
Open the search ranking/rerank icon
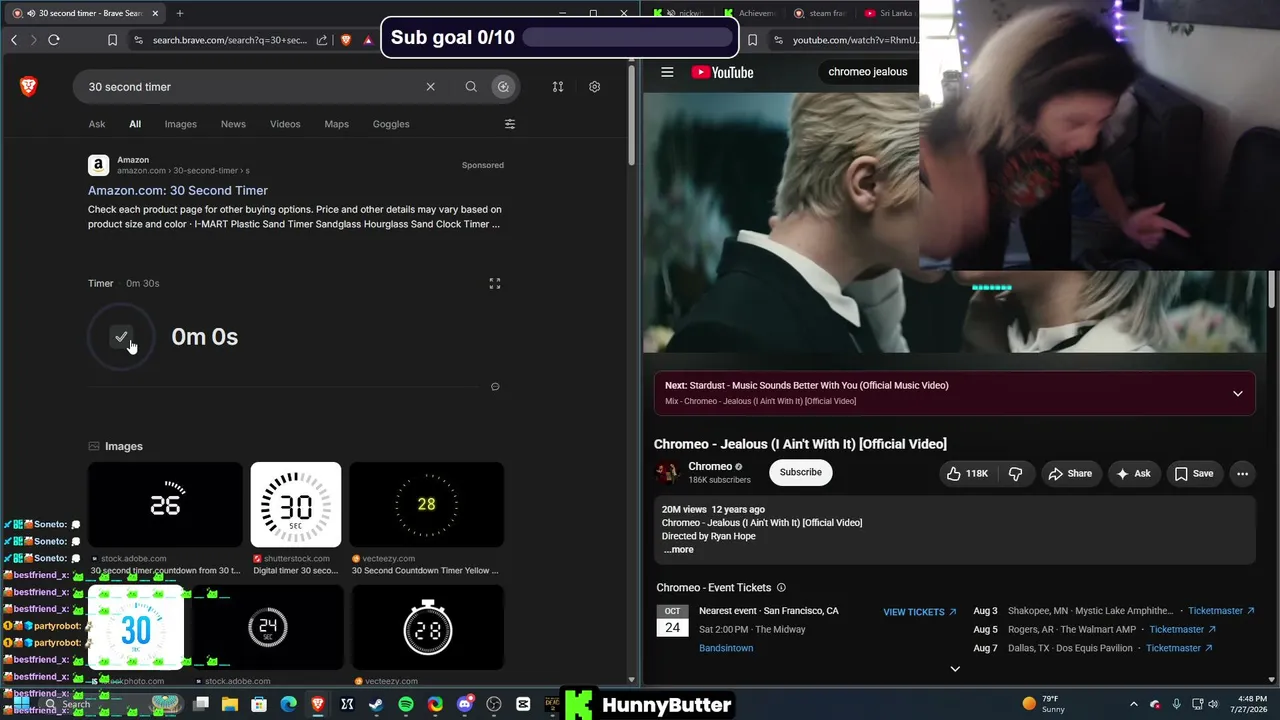tap(558, 87)
